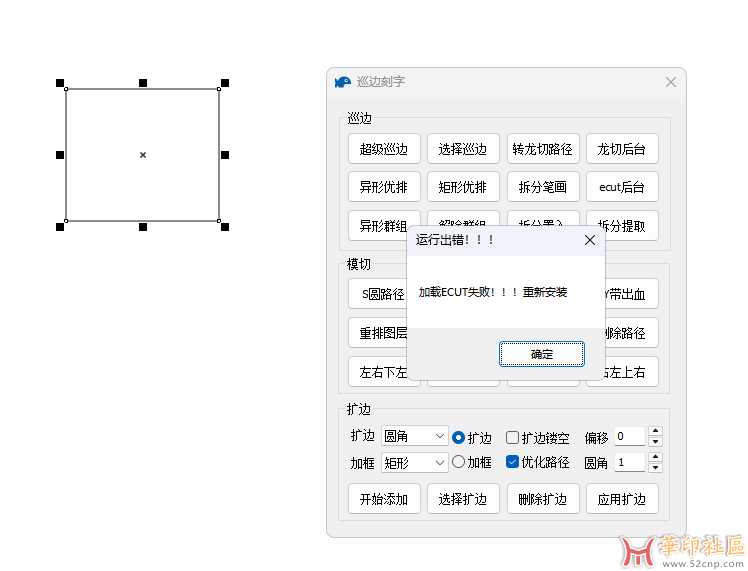Close the 巡边刻字 panel window
The width and height of the screenshot is (748, 571).
tap(671, 82)
